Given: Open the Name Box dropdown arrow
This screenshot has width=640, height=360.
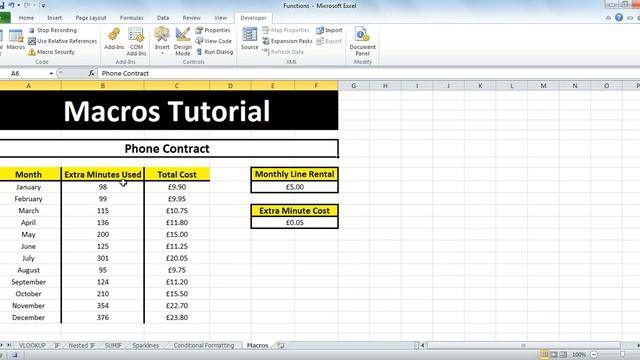Looking at the screenshot, I should point(51,73).
